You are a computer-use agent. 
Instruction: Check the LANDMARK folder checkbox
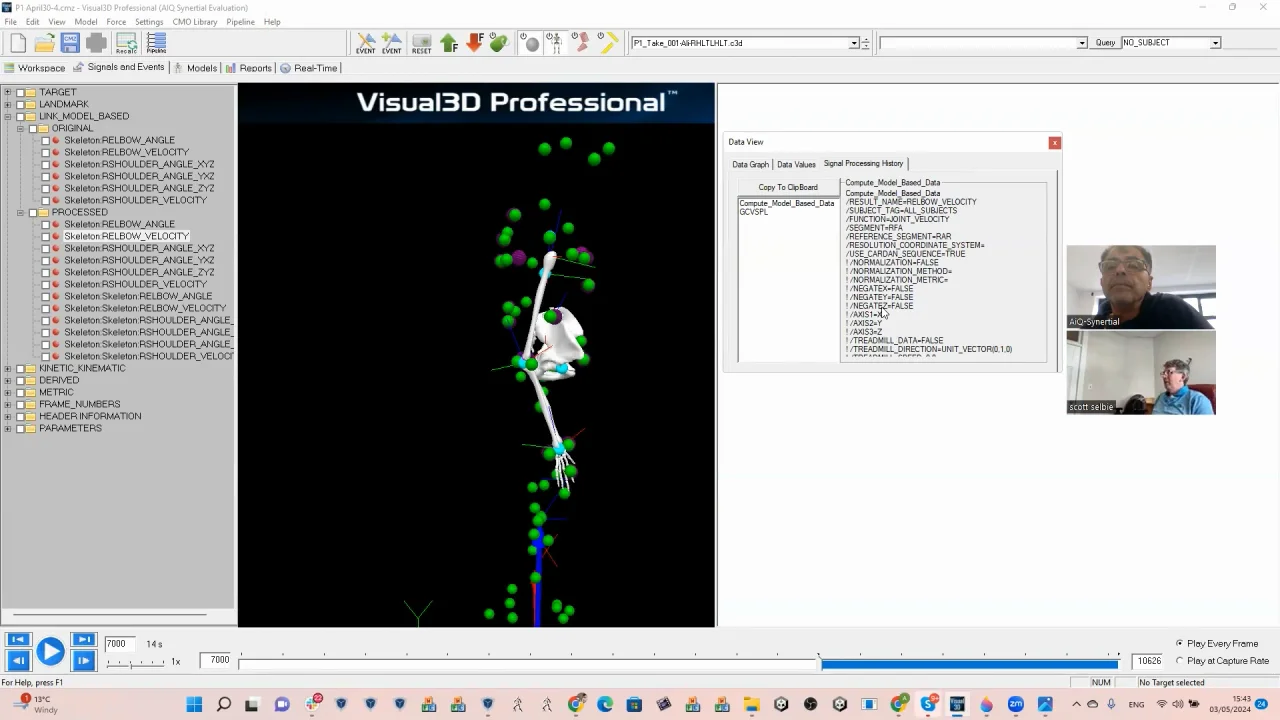click(x=19, y=104)
